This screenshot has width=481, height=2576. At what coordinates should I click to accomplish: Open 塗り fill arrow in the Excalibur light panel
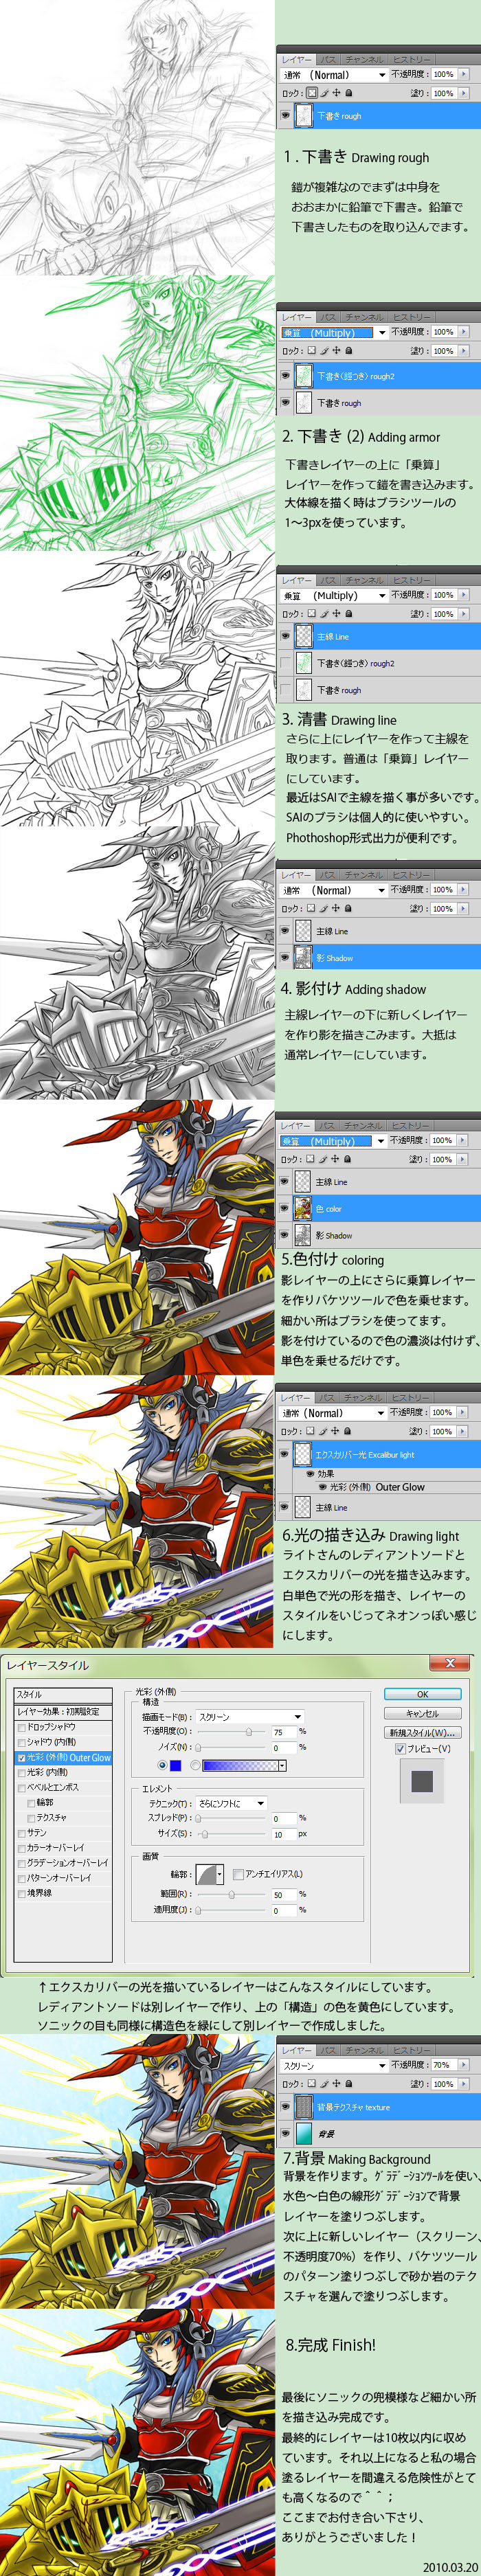[x=463, y=1431]
